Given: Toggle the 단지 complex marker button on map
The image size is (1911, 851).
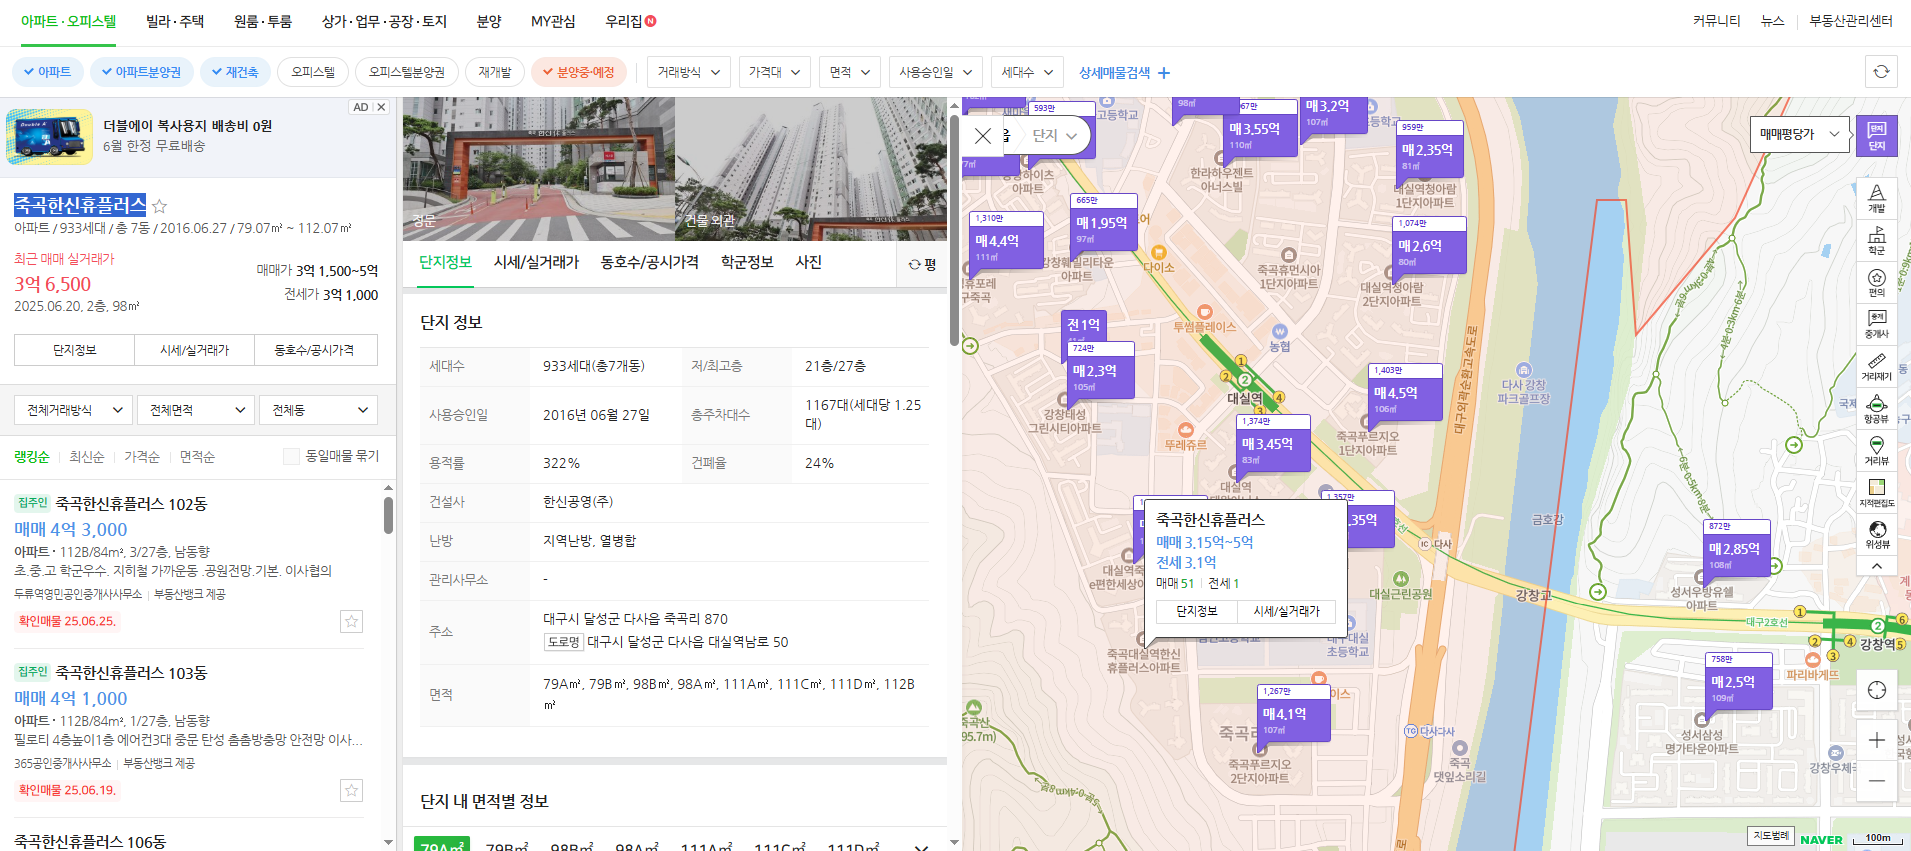Looking at the screenshot, I should pyautogui.click(x=1876, y=135).
